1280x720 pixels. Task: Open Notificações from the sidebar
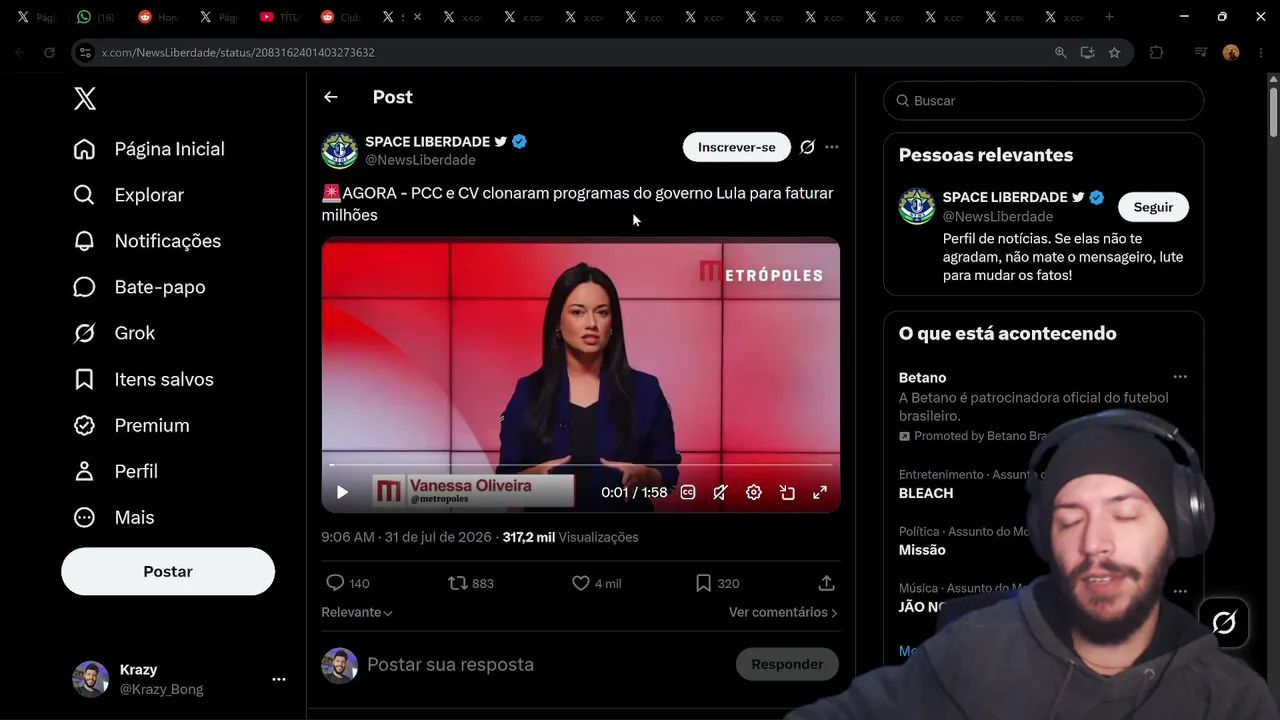[147, 241]
